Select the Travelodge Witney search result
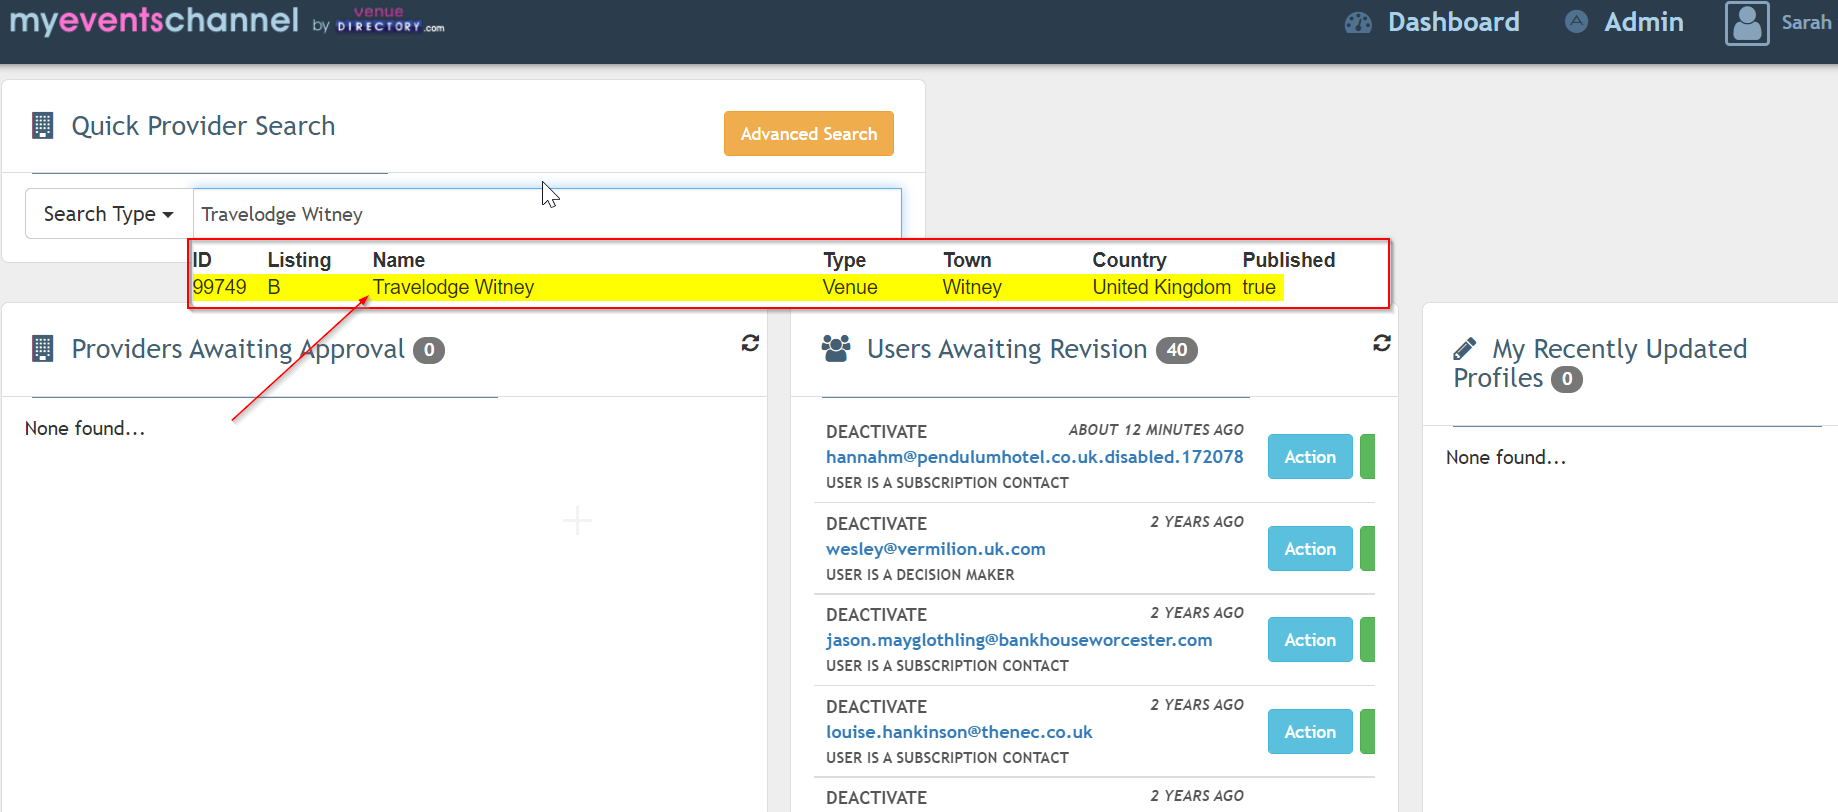 737,287
